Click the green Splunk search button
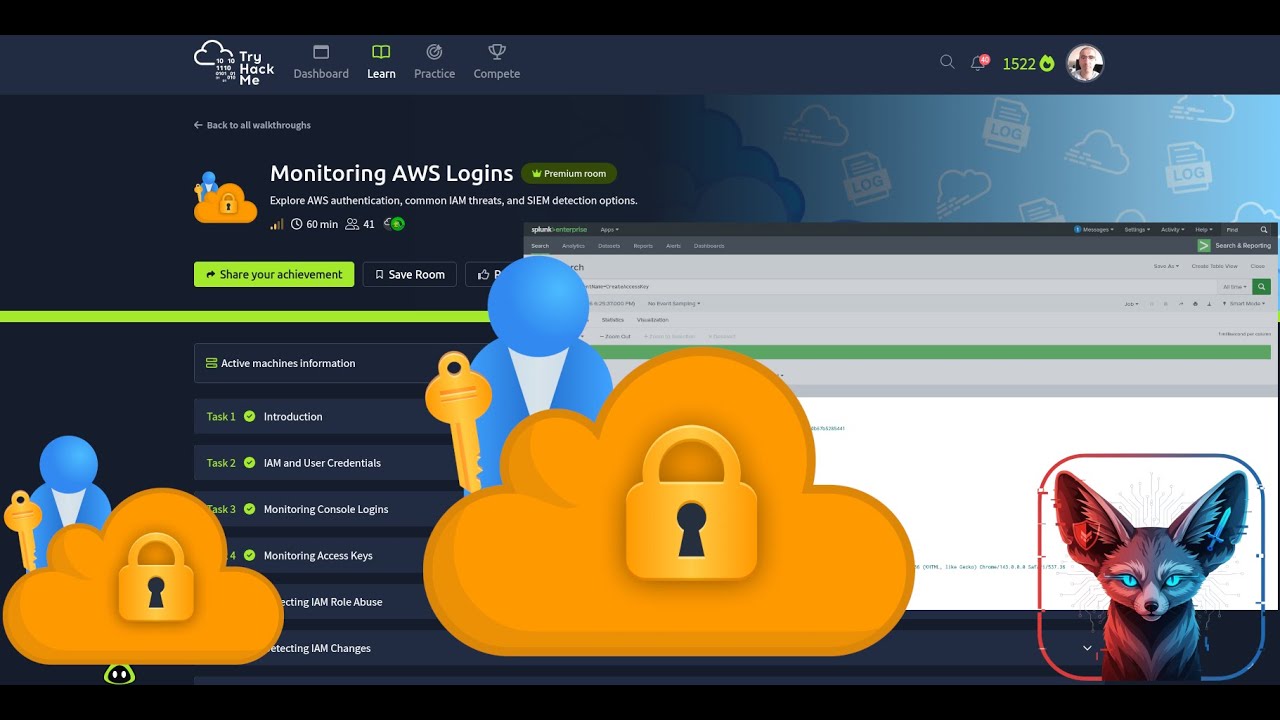1280x720 pixels. [1262, 286]
